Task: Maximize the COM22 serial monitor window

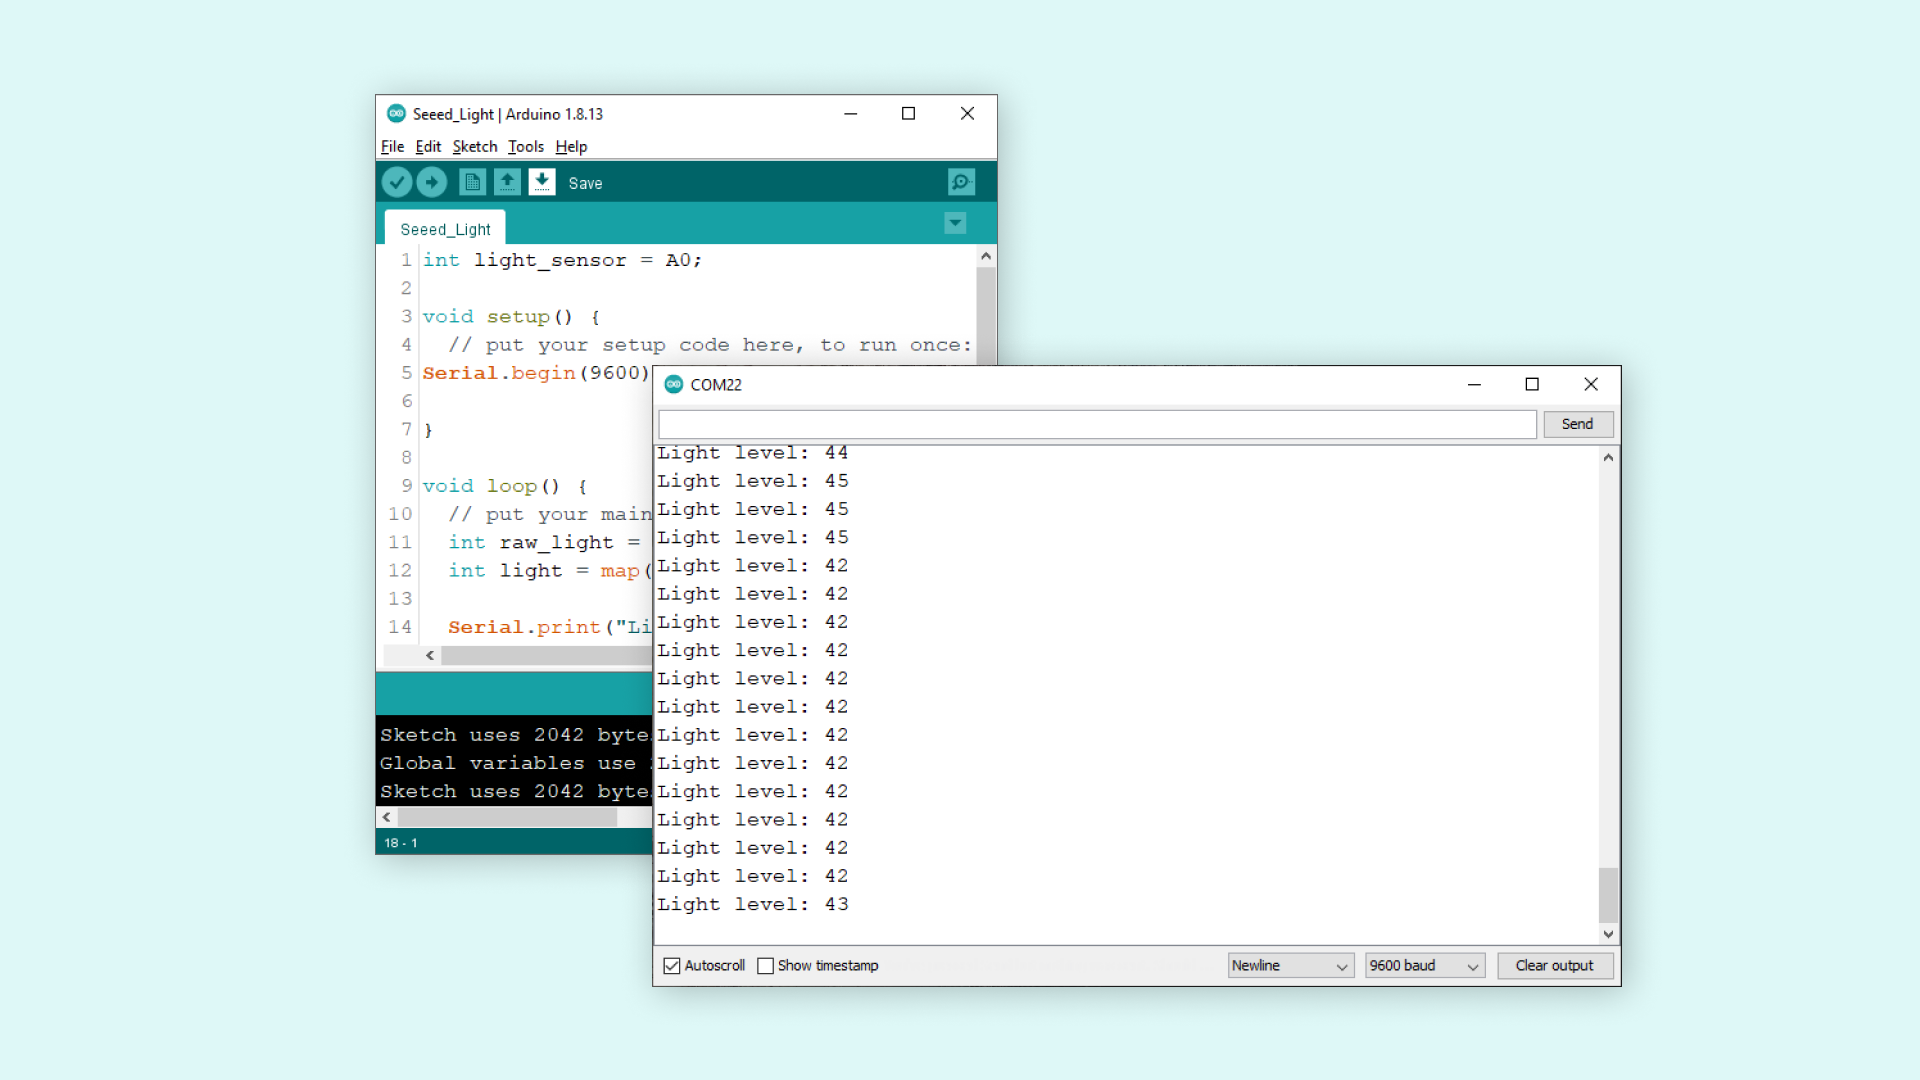Action: (x=1532, y=384)
